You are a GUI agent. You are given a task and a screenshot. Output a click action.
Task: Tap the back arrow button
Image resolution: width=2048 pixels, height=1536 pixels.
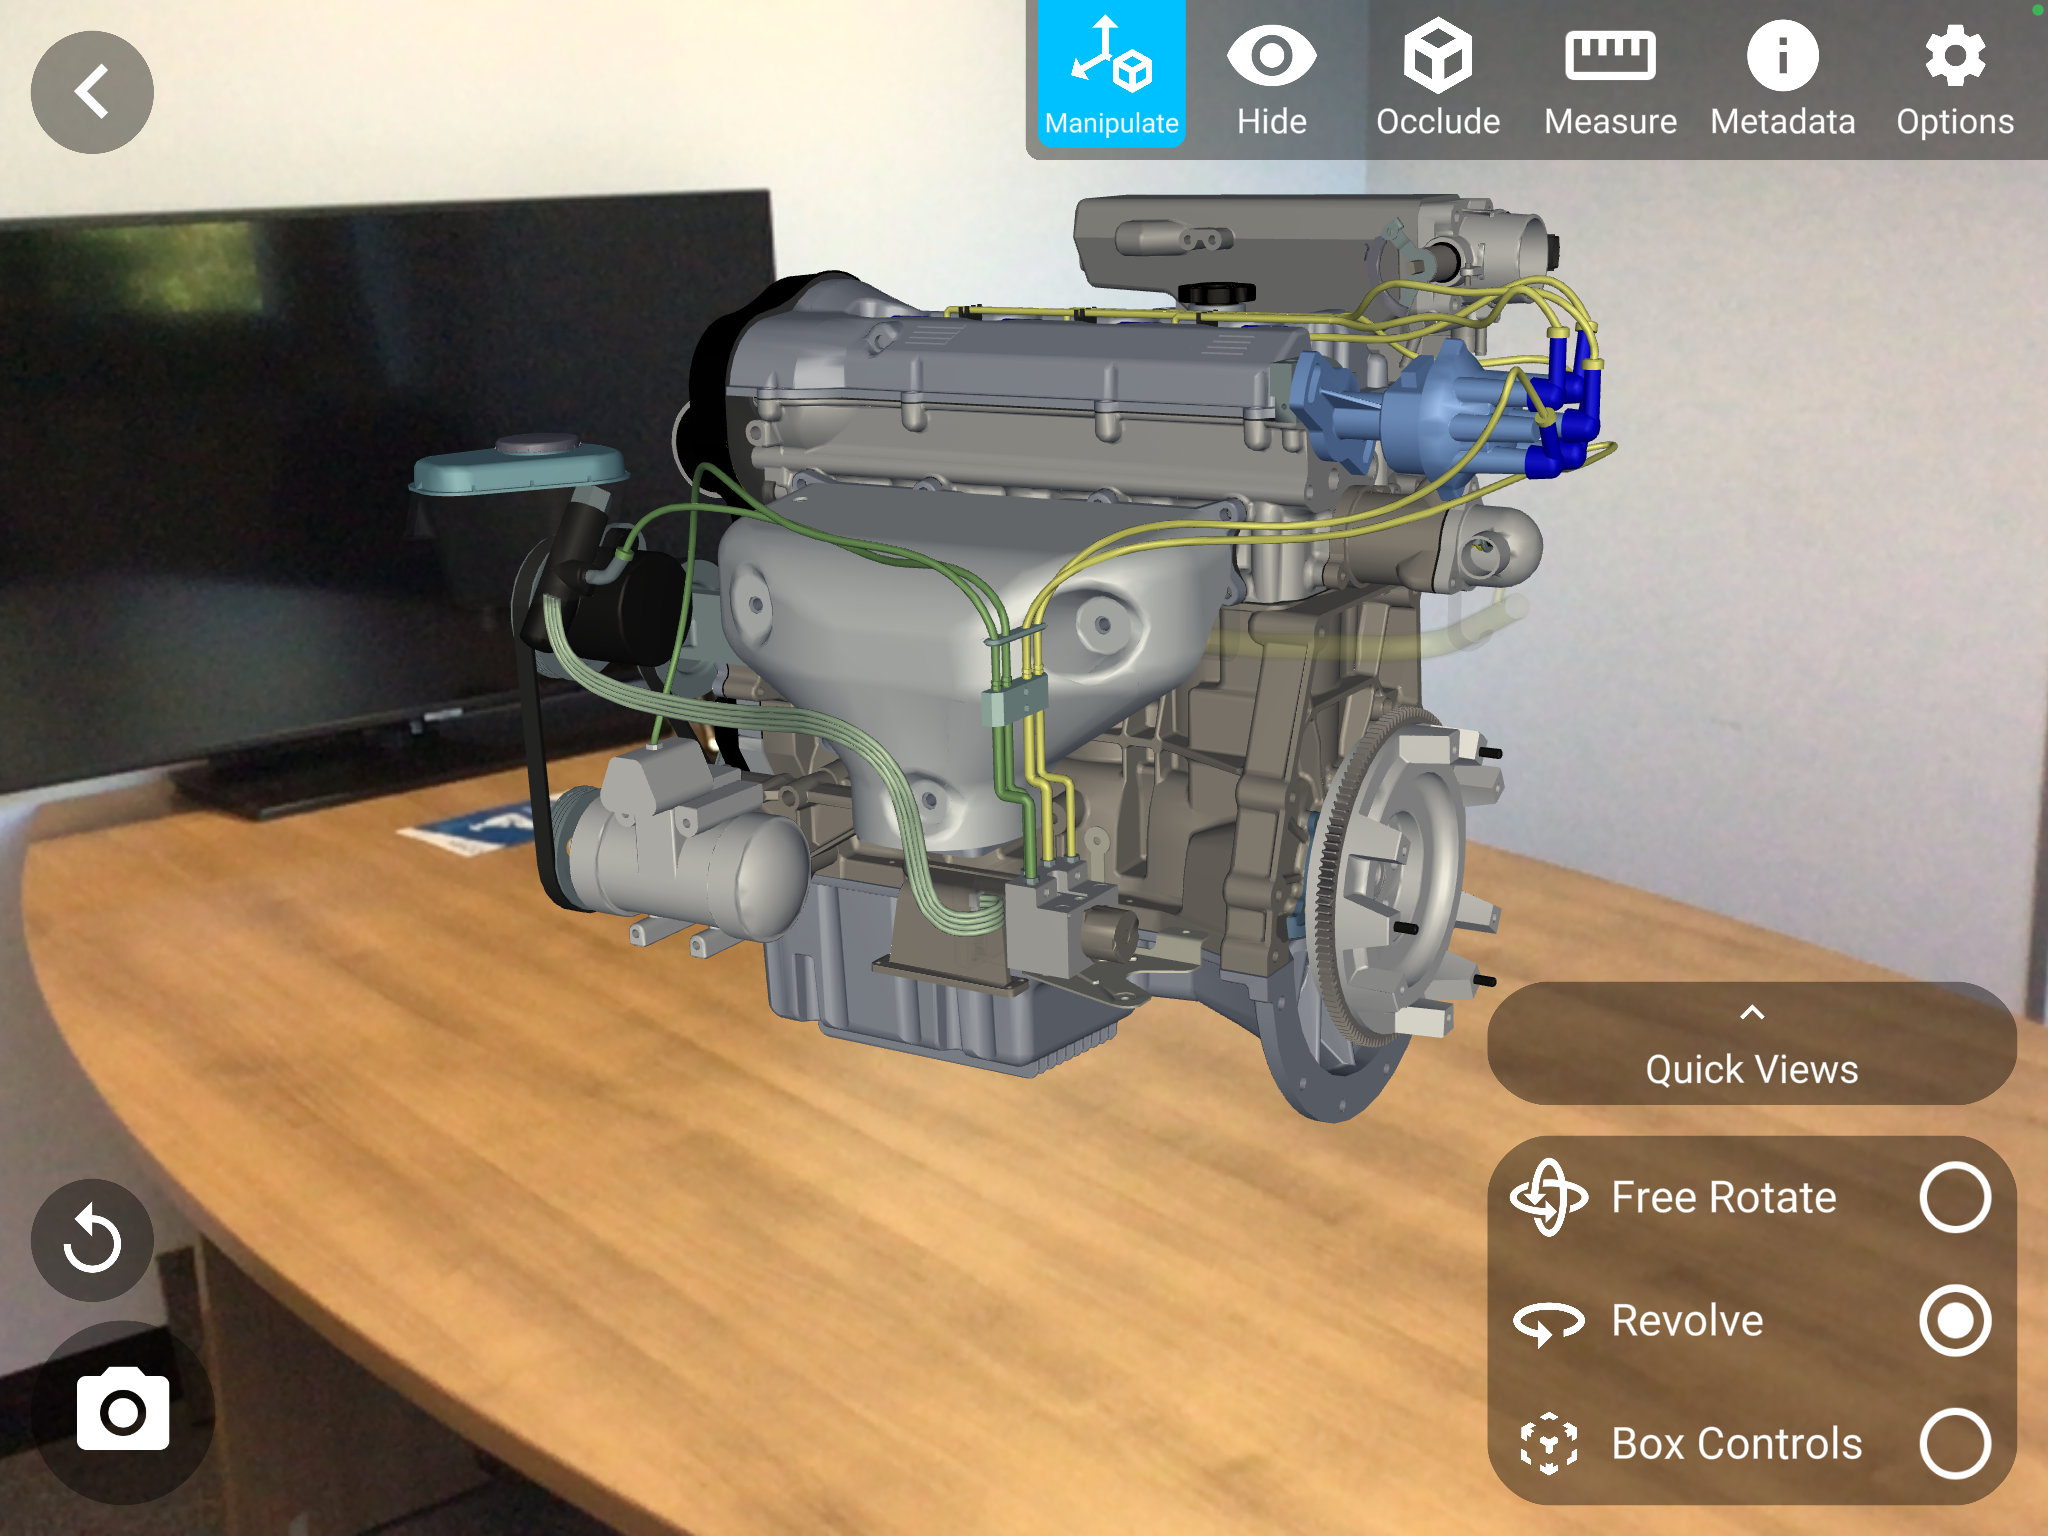[92, 92]
